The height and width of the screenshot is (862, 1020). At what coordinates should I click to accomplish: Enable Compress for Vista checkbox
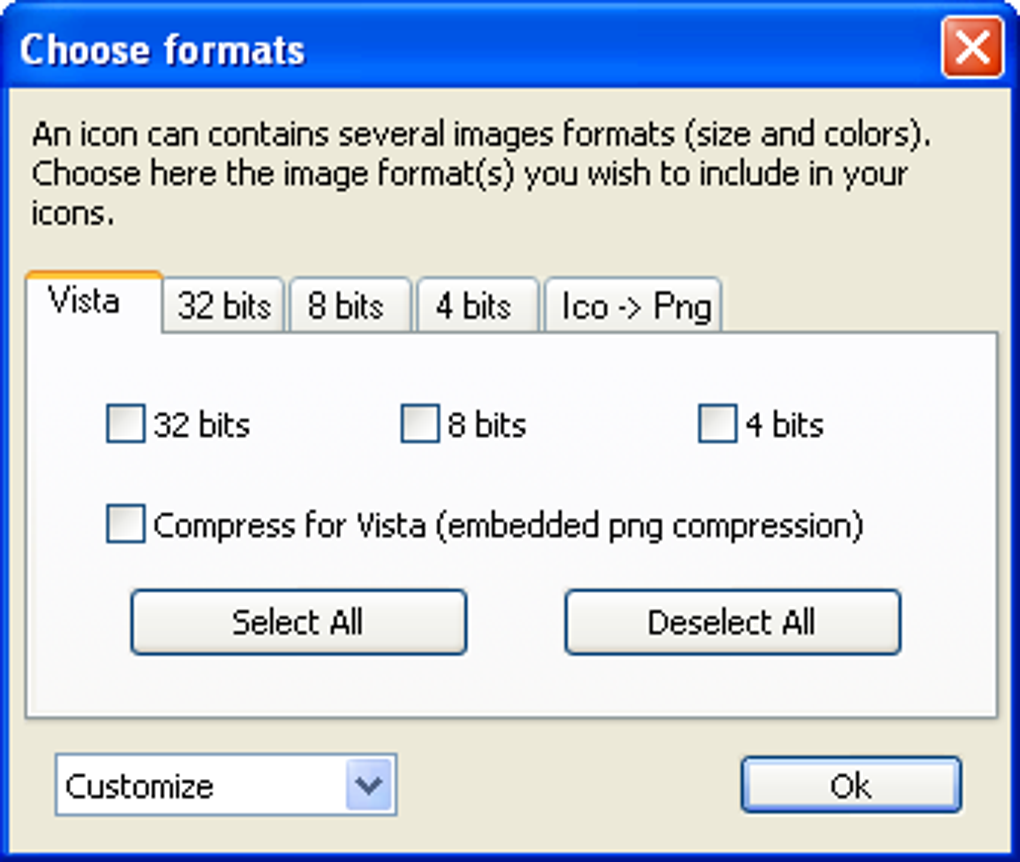[x=126, y=525]
